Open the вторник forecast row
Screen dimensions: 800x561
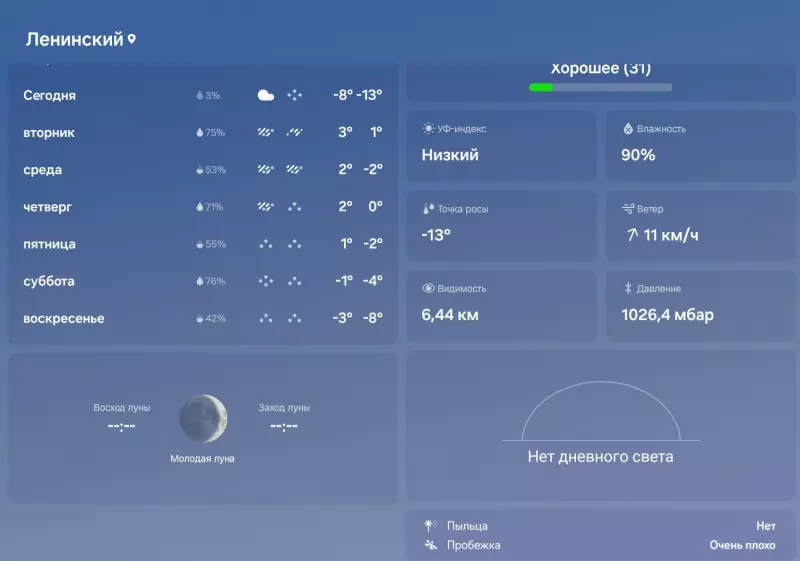tap(202, 133)
